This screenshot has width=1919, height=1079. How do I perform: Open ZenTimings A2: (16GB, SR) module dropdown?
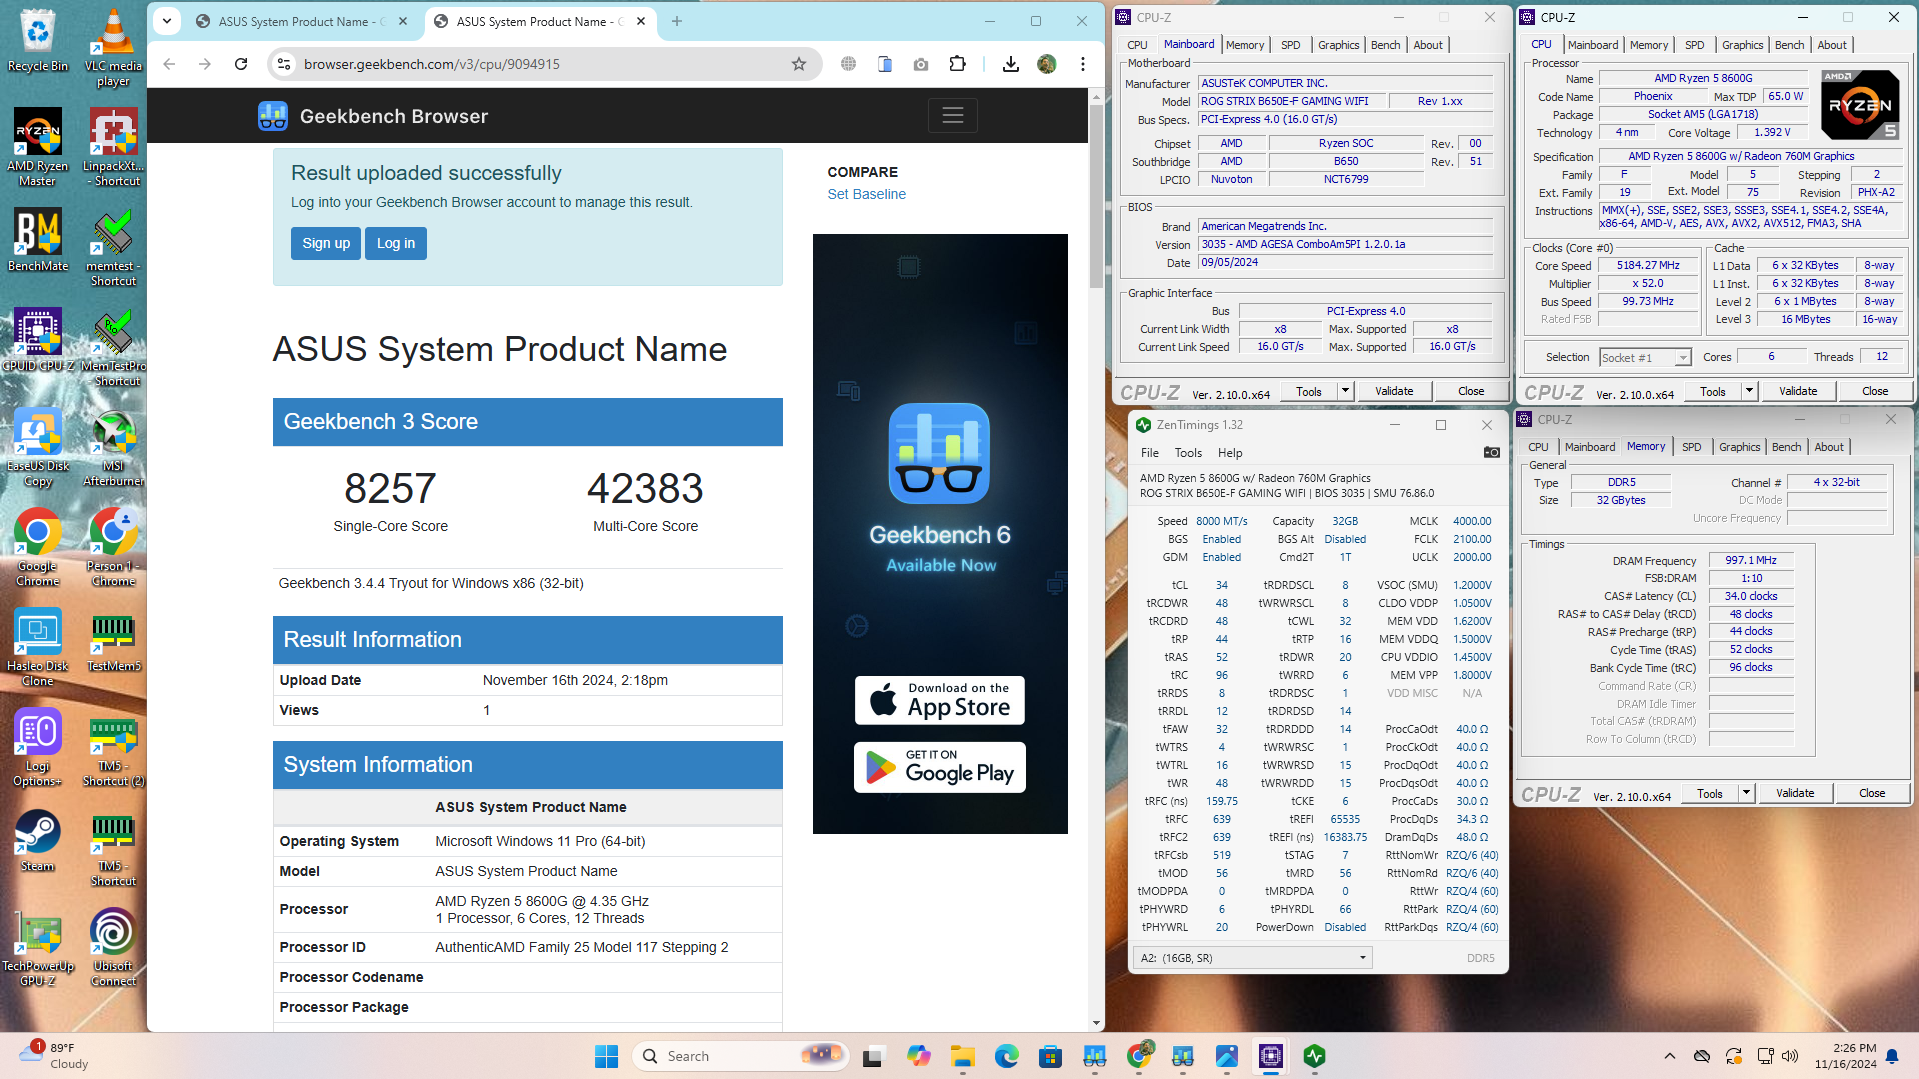[x=1252, y=958]
